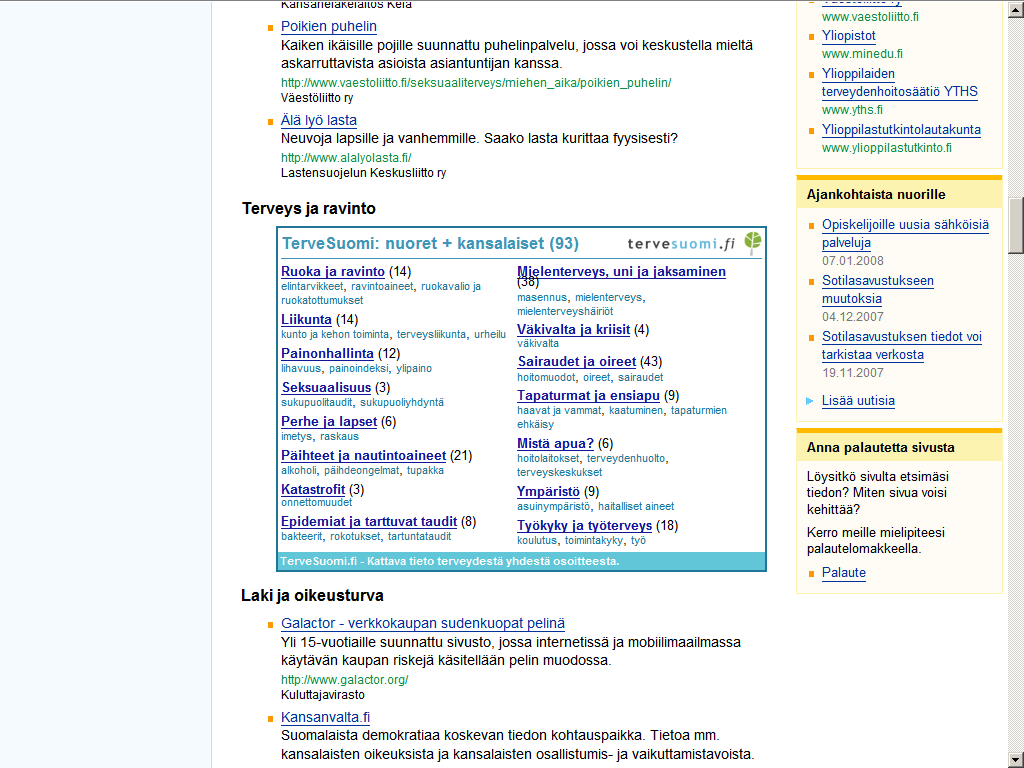
Task: Open the TerveSuomi: nuoret + kansalaiset heading
Action: pos(430,244)
